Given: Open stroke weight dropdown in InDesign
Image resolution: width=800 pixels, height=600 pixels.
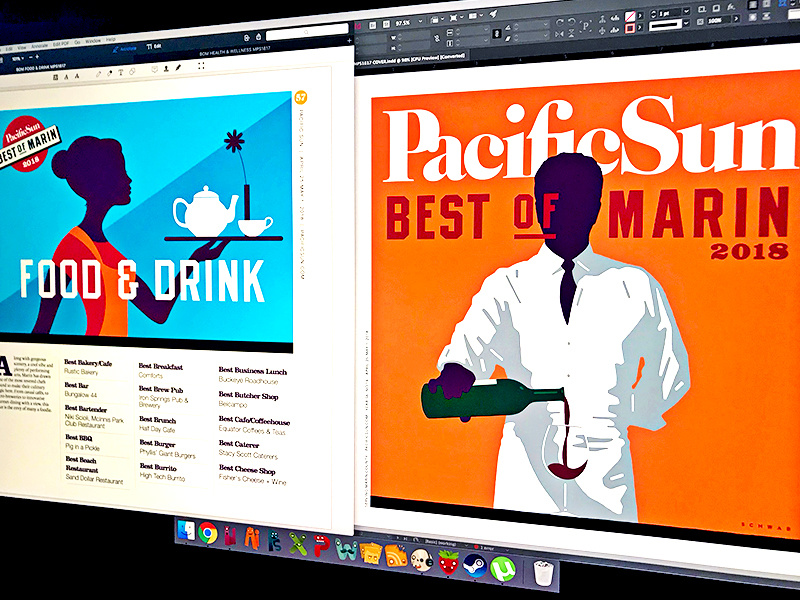Looking at the screenshot, I should (686, 12).
